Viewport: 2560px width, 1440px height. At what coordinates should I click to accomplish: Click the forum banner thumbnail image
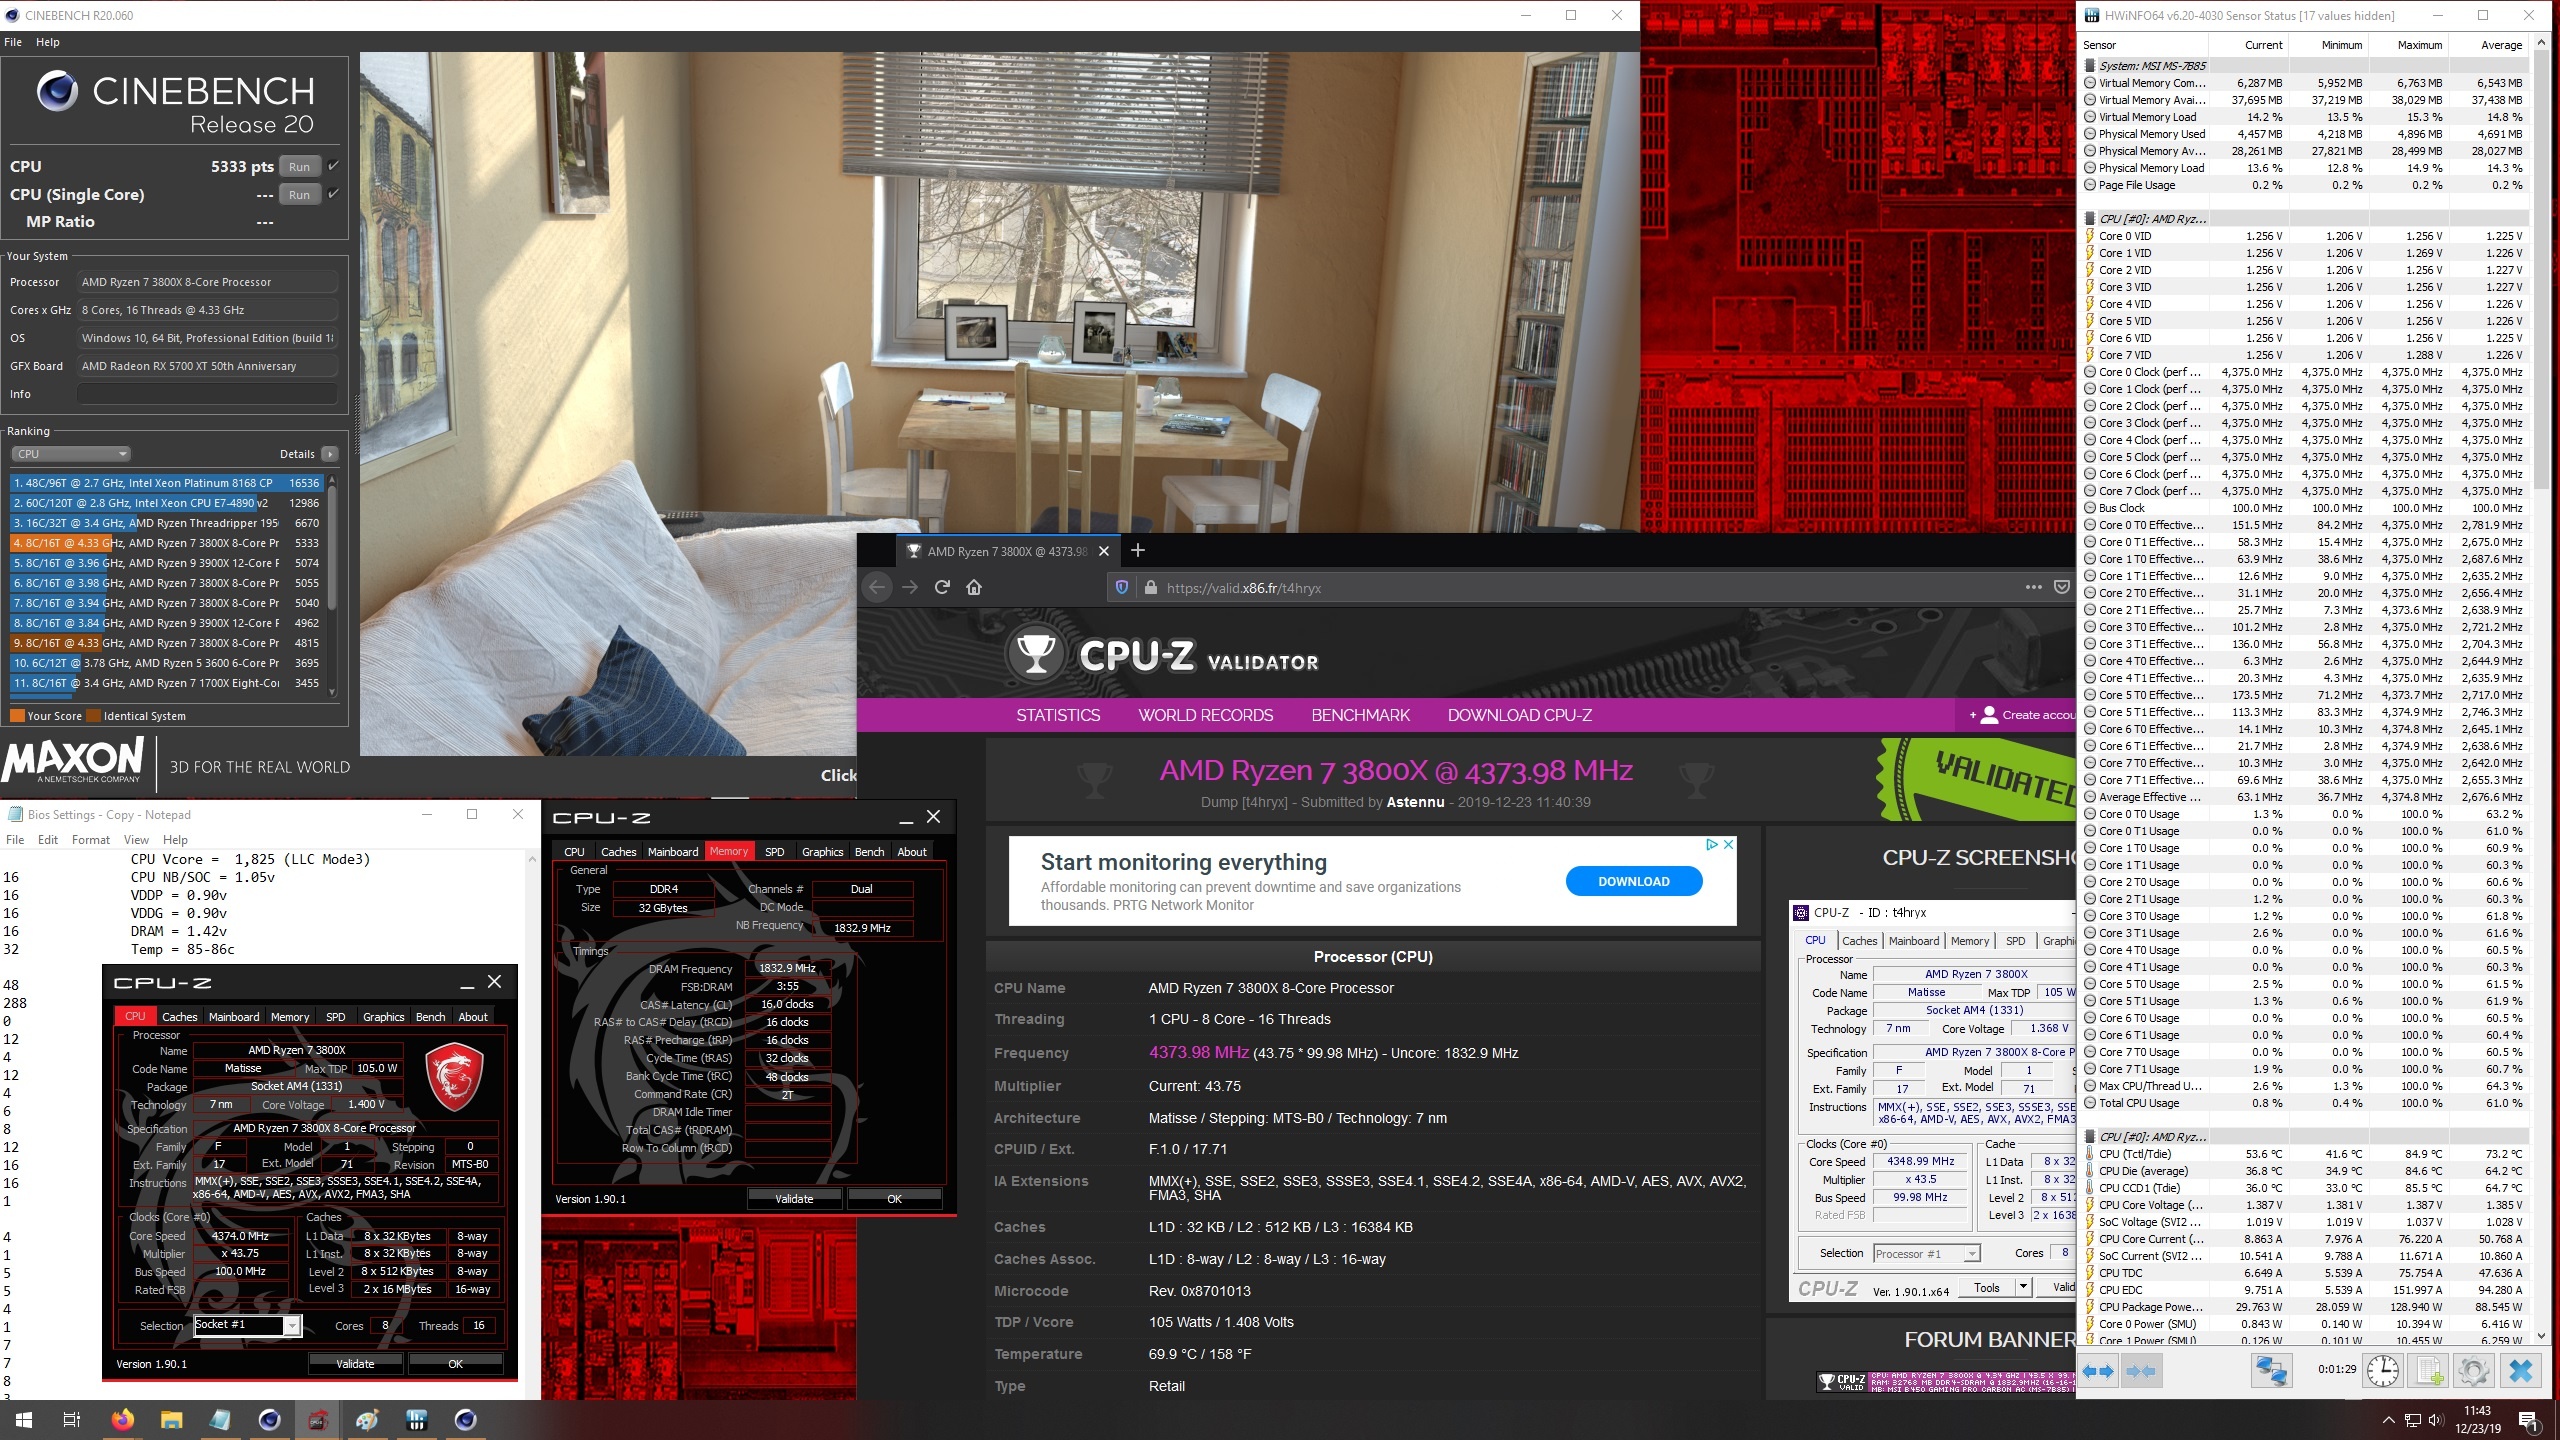point(1945,1381)
